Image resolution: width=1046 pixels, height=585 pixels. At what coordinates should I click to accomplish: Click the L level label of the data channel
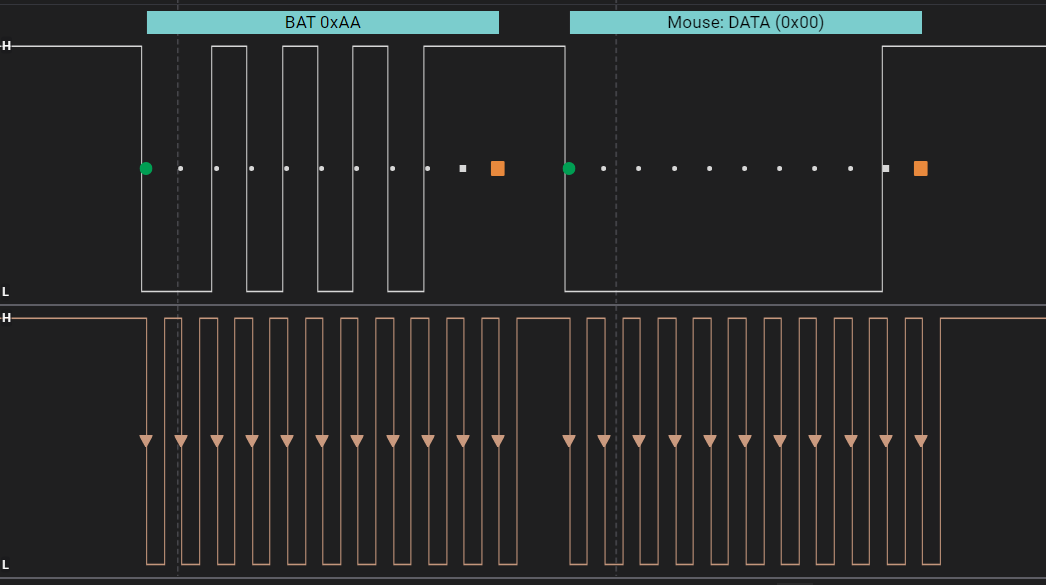[x=5, y=291]
